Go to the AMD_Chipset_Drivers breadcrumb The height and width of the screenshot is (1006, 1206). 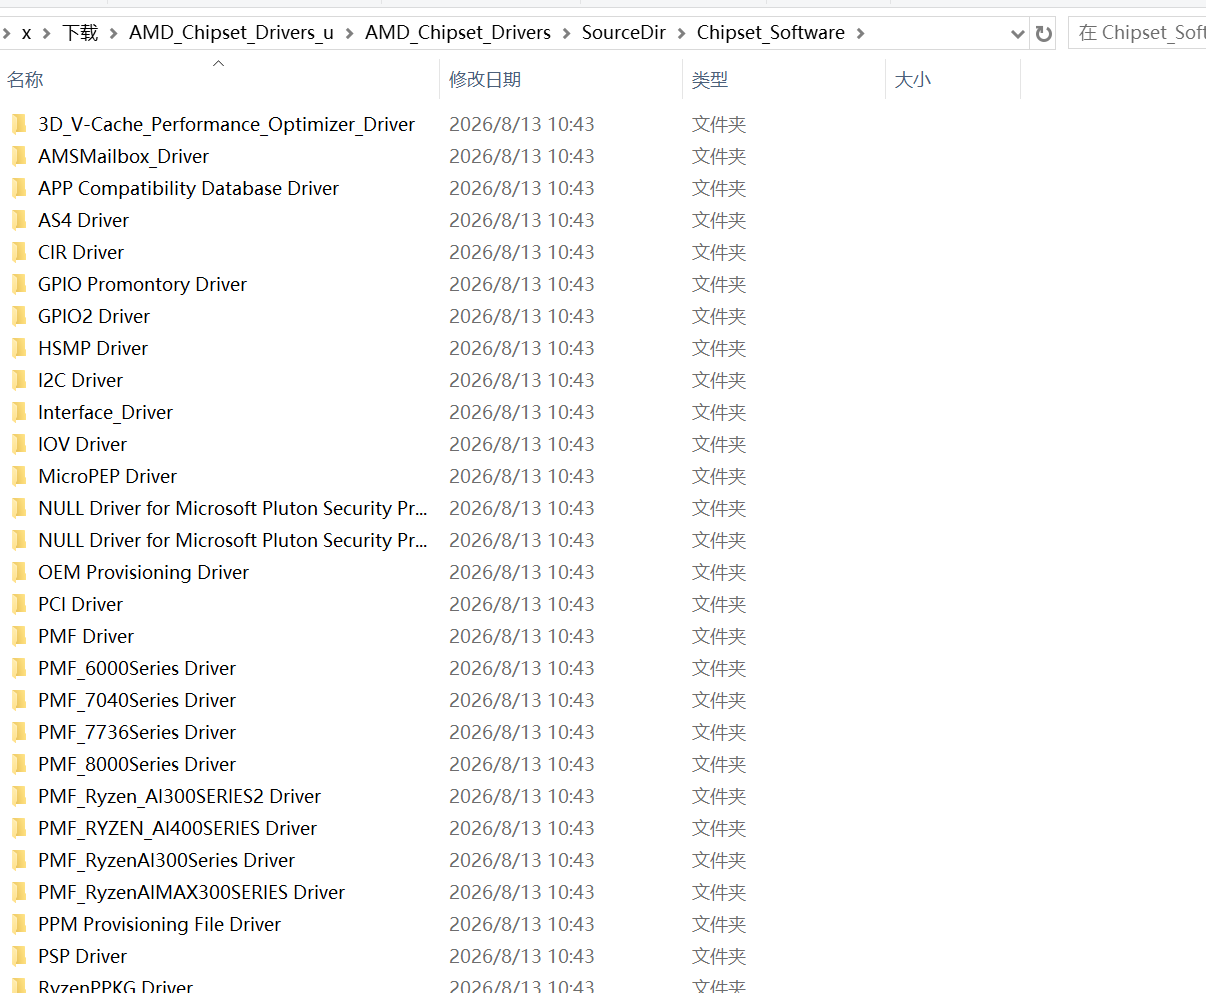[458, 33]
